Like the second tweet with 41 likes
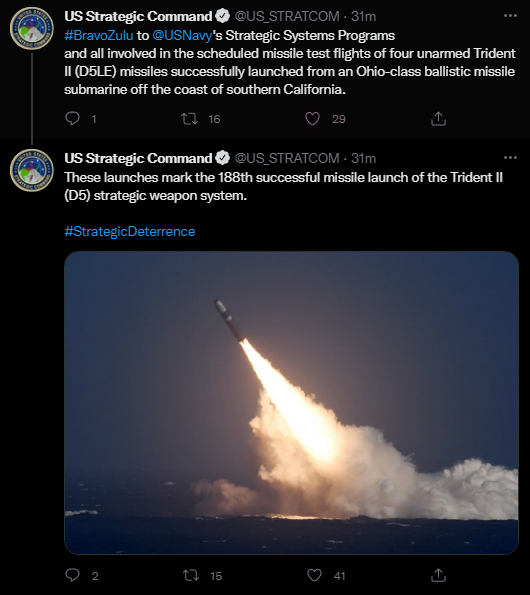The width and height of the screenshot is (530, 595). tap(314, 575)
